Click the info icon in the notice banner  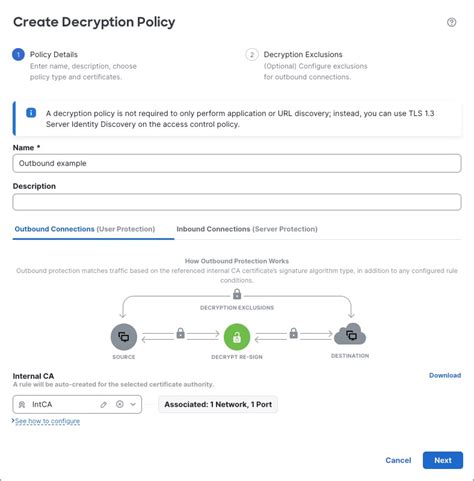[x=31, y=113]
